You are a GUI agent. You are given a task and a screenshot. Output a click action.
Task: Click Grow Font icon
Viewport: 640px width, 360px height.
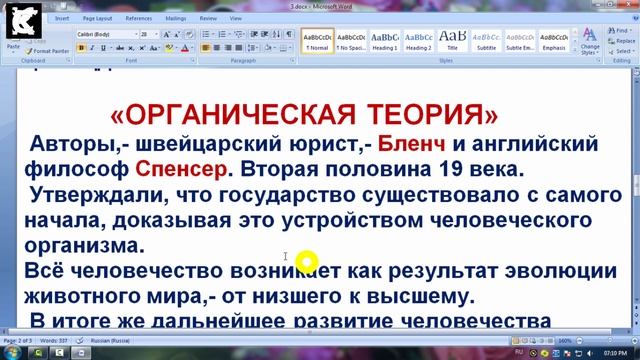point(167,35)
